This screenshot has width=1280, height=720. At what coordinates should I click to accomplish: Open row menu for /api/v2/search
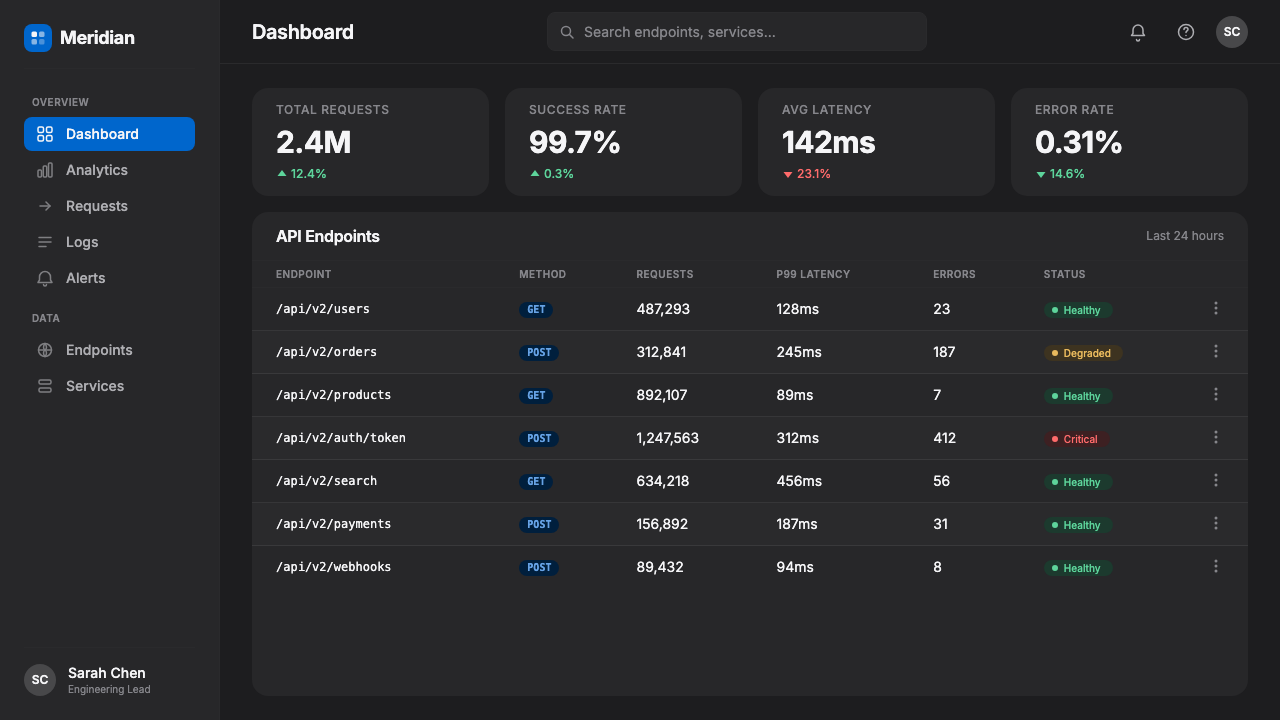[1216, 481]
